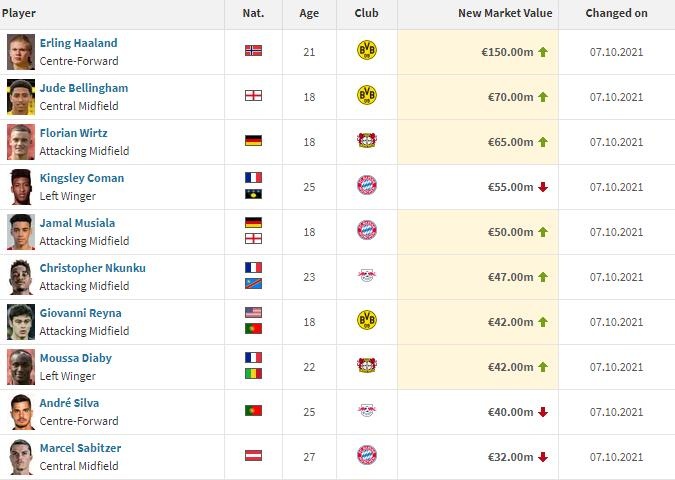675x480 pixels.
Task: Open Marcel Sabitzer player profile link
Action: 80,448
